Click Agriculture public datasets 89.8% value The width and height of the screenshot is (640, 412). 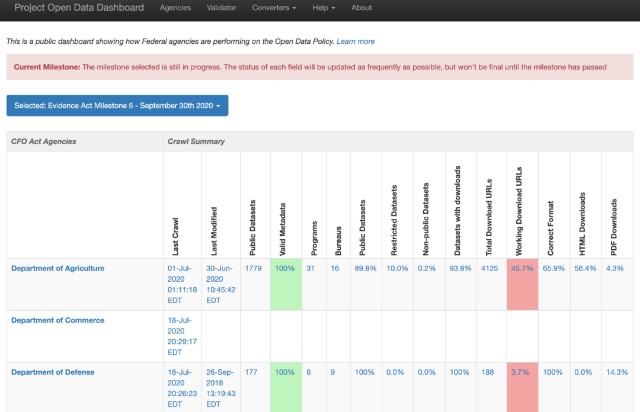(x=365, y=268)
